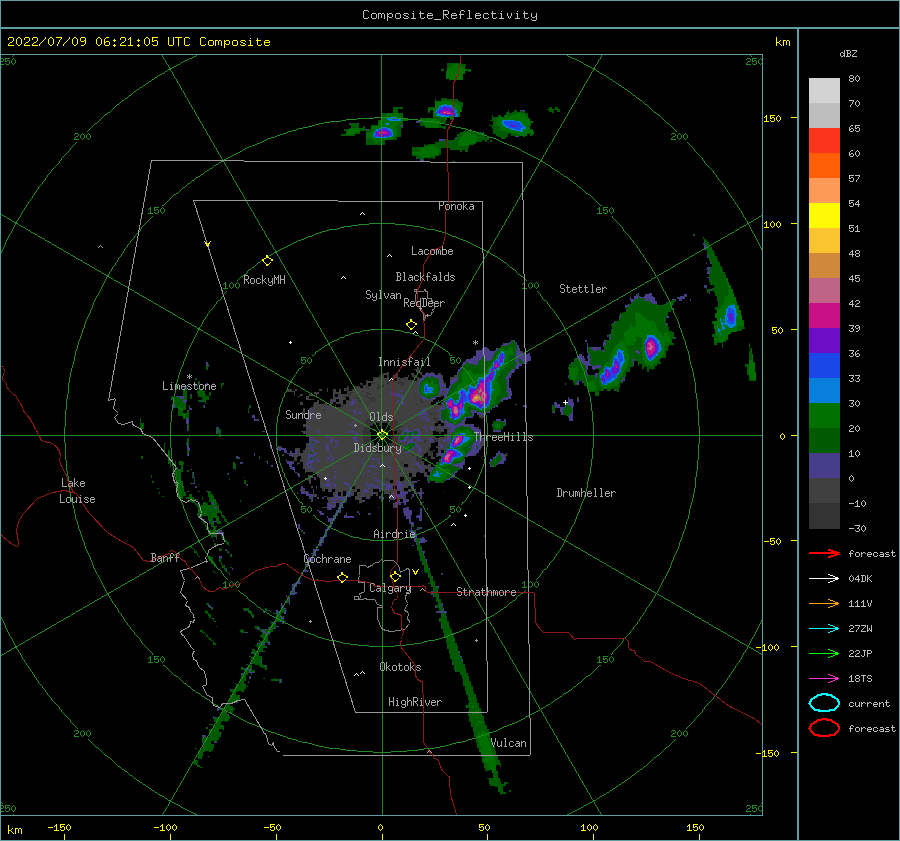
Task: Click the dBZ legend heading
Action: click(x=848, y=53)
